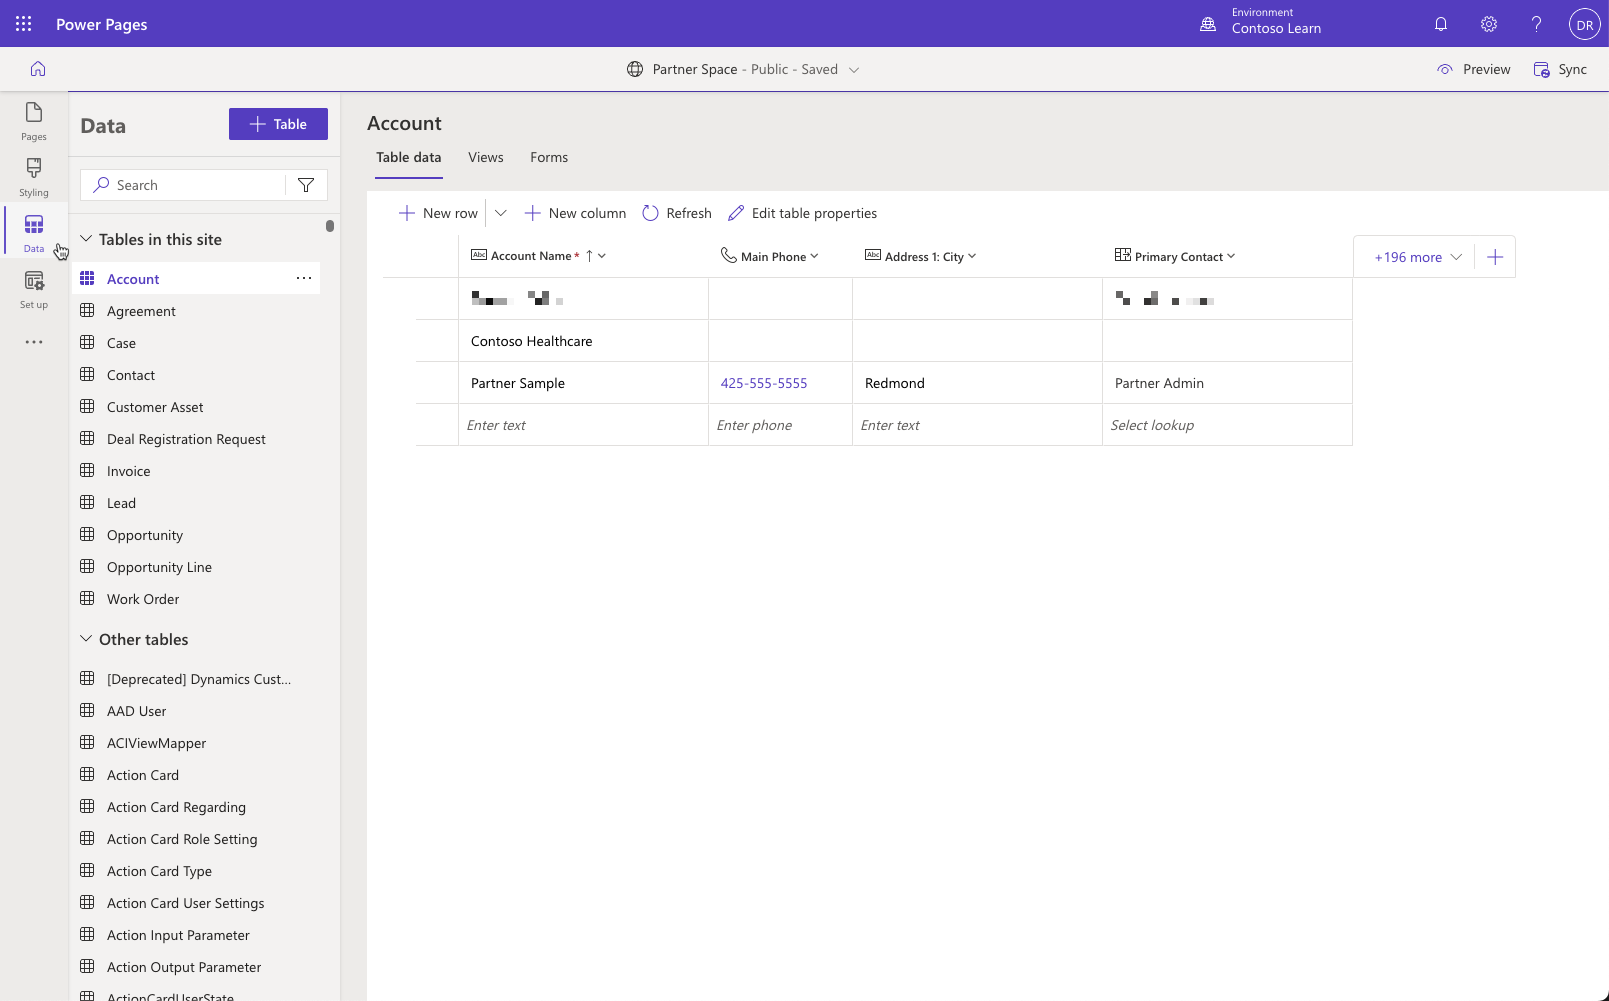Open more options for the Account table
Screen dimensions: 1609x1001
304,278
